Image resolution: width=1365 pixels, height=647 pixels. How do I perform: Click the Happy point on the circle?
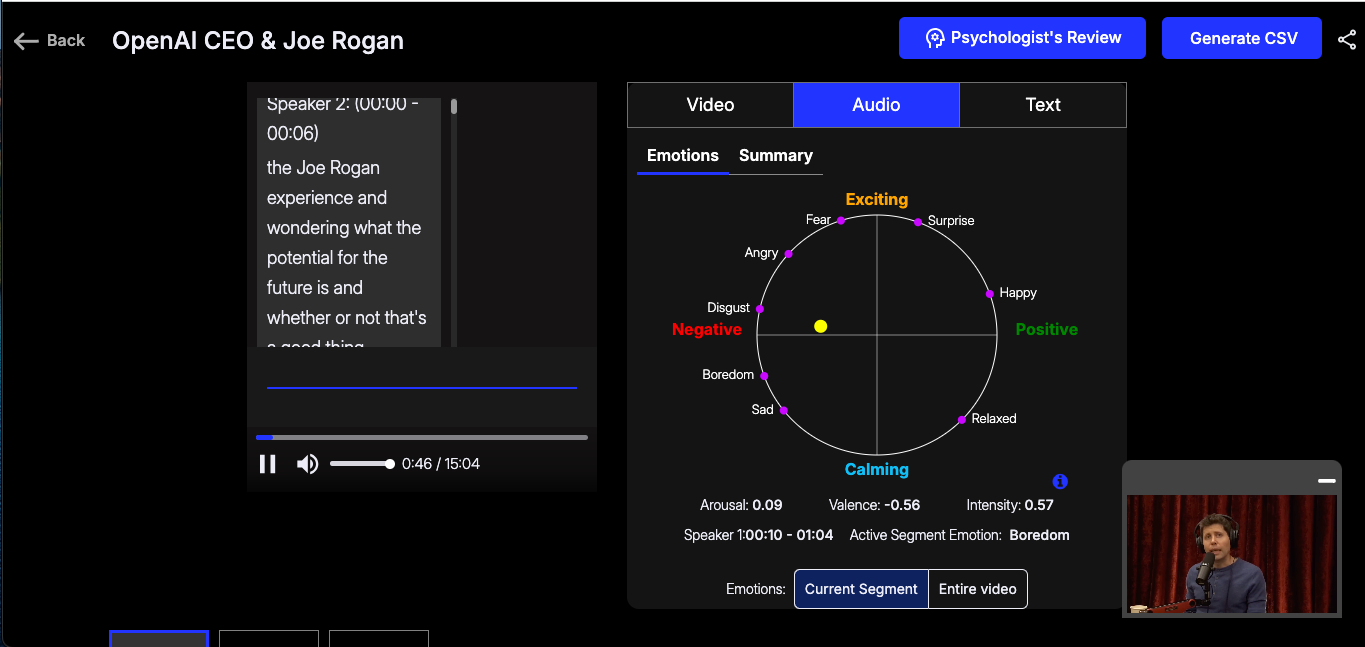(990, 294)
